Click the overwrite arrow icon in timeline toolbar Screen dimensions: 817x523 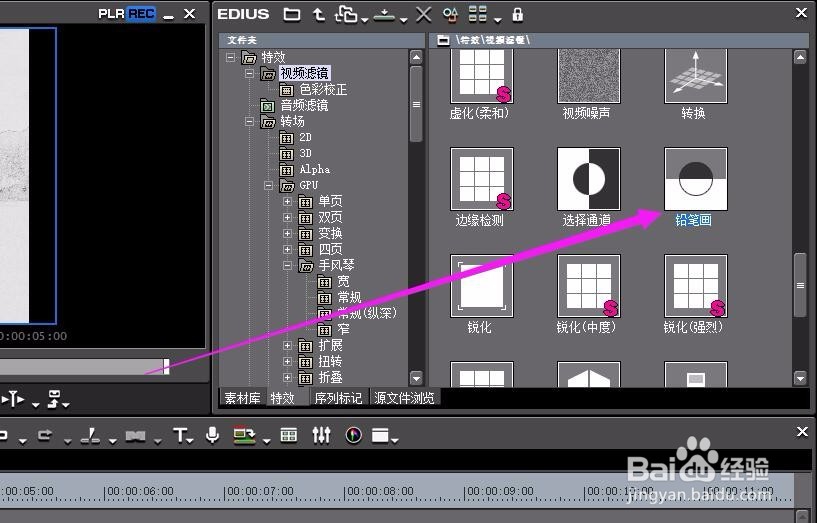pos(45,434)
